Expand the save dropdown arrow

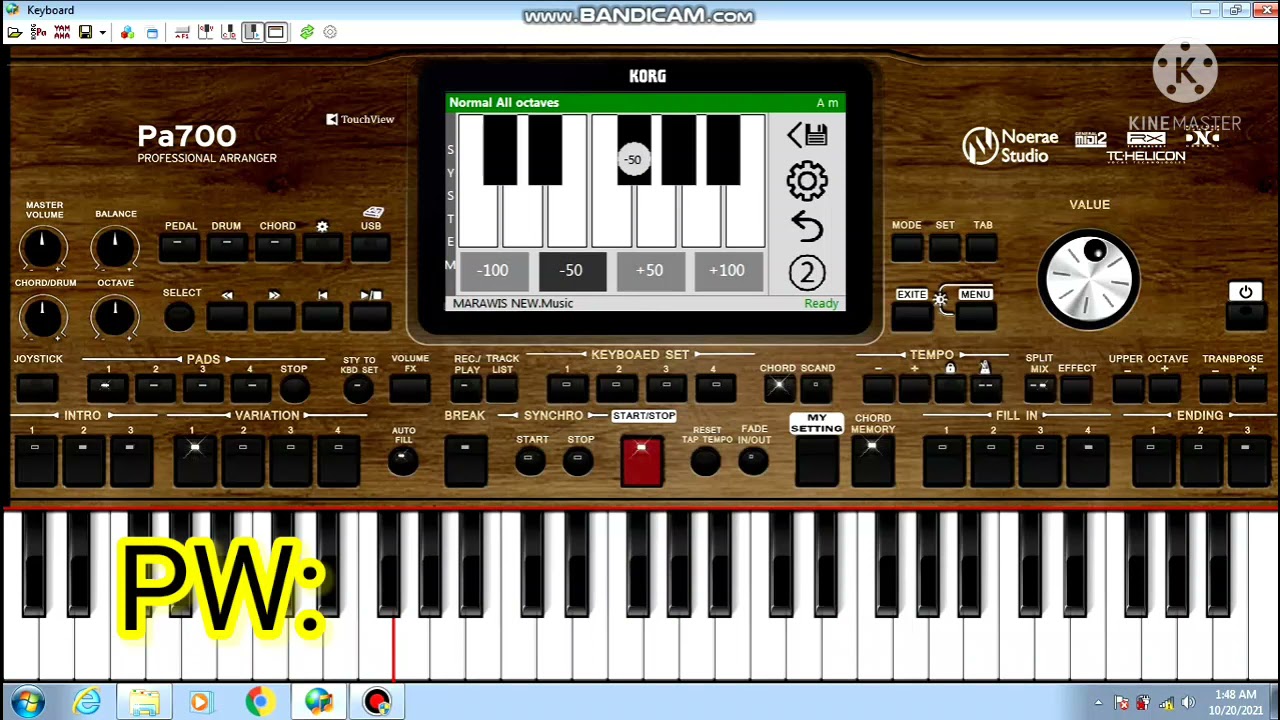[103, 33]
